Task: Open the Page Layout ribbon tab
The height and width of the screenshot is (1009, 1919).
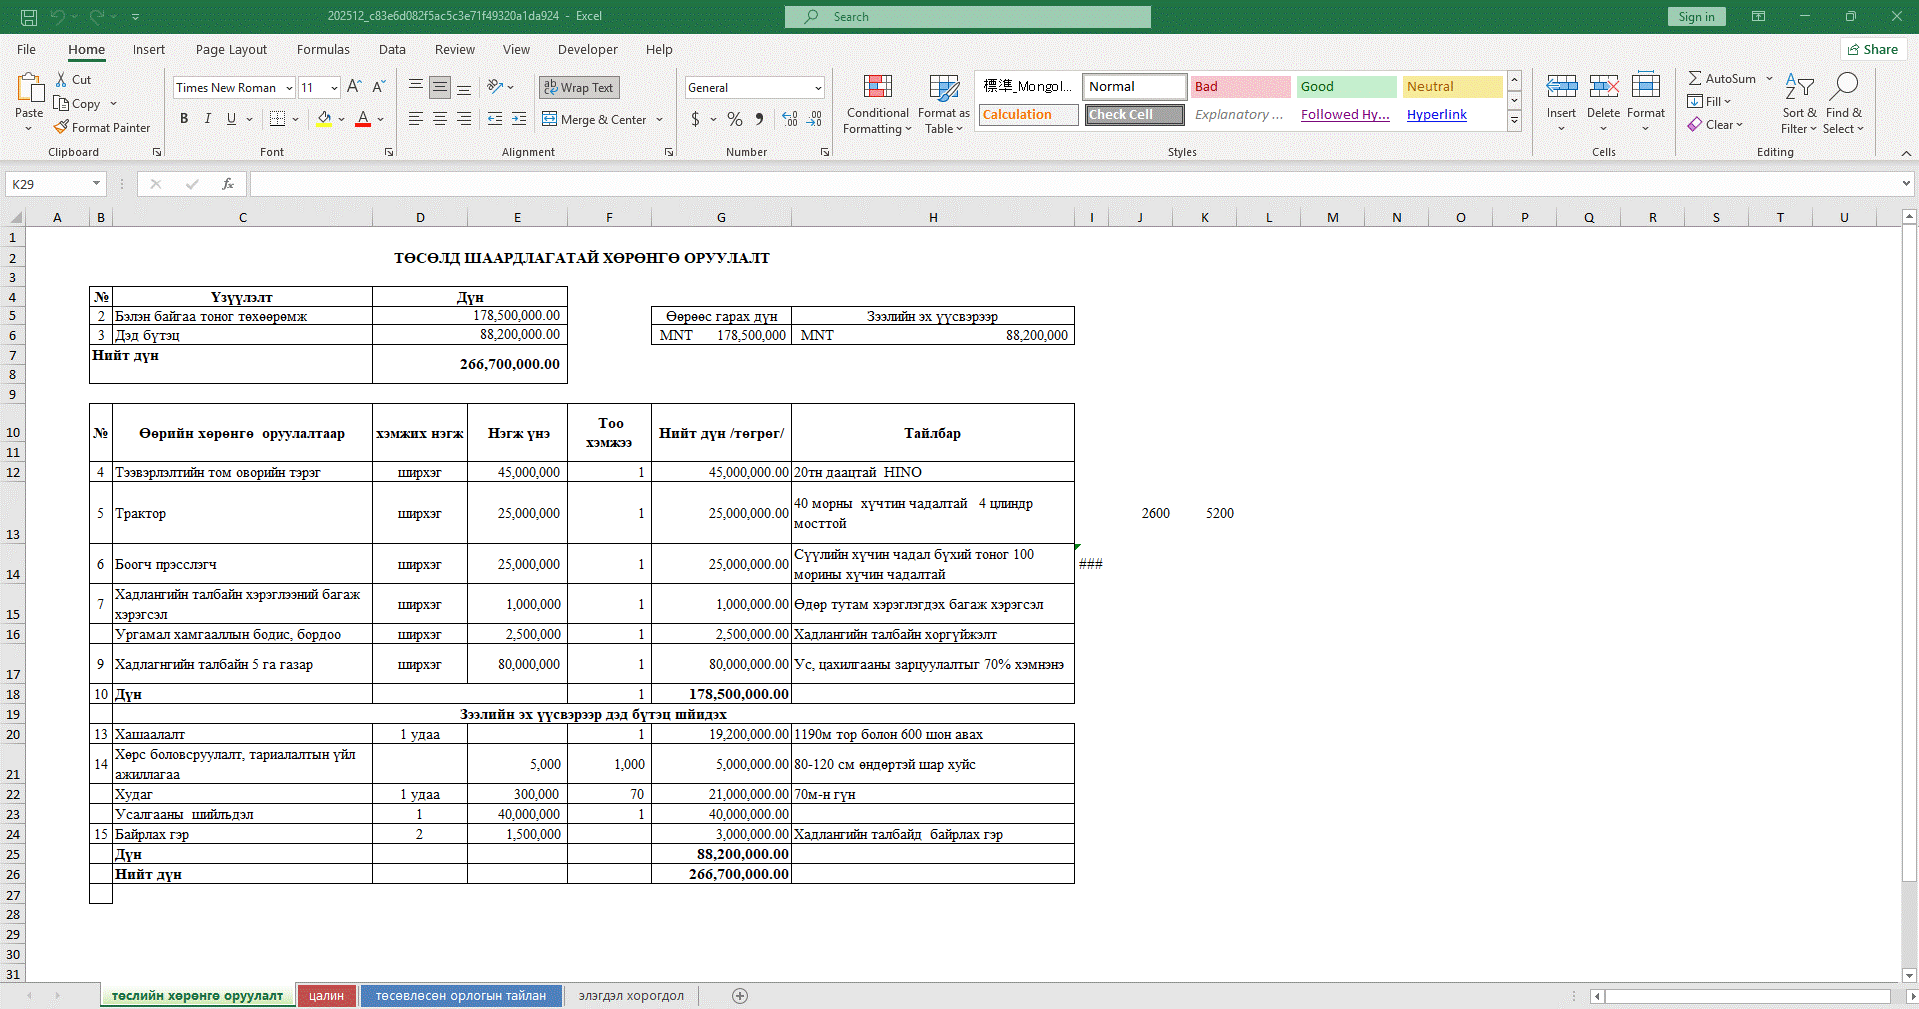Action: (231, 49)
